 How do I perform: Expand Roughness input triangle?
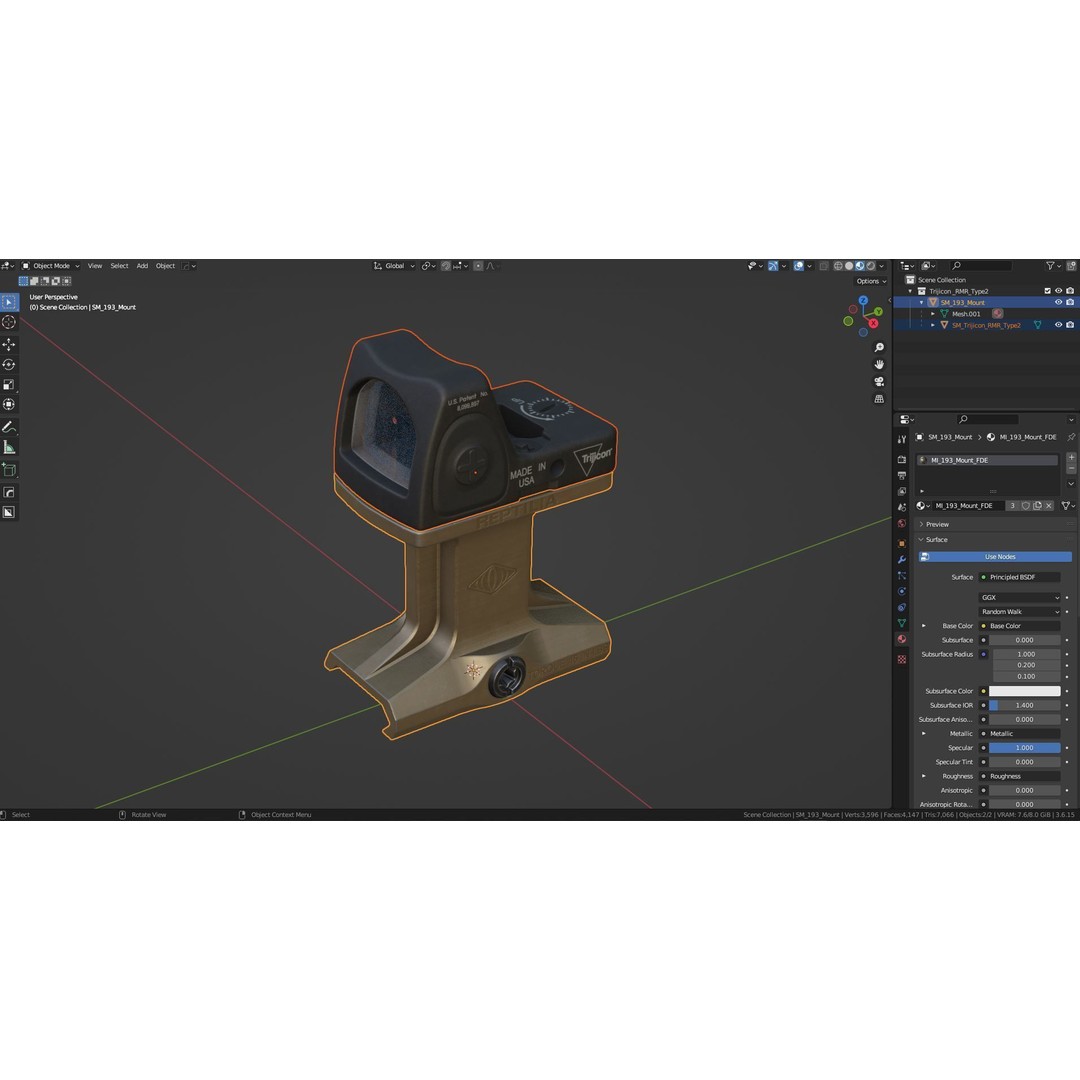(924, 776)
